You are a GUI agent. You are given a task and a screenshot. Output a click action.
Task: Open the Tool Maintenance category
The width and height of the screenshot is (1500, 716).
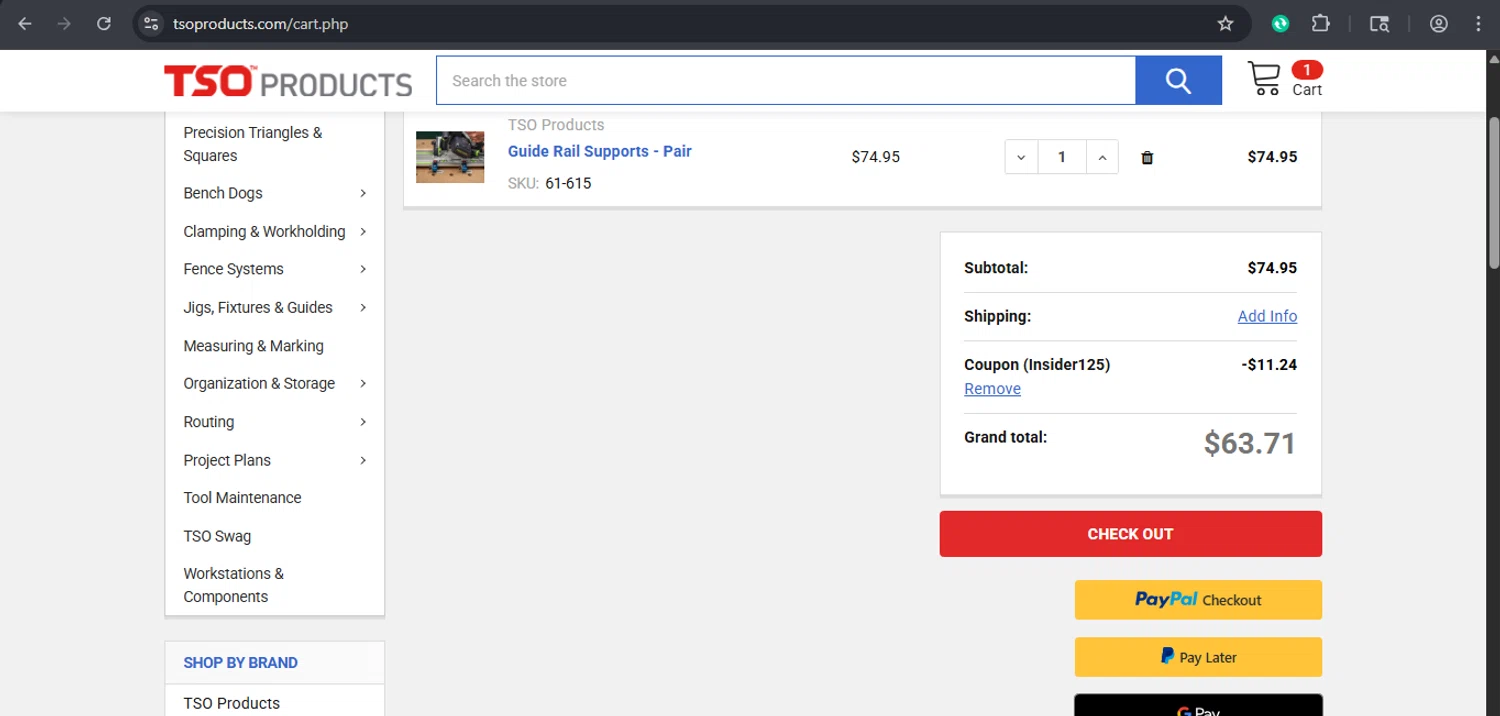point(242,498)
